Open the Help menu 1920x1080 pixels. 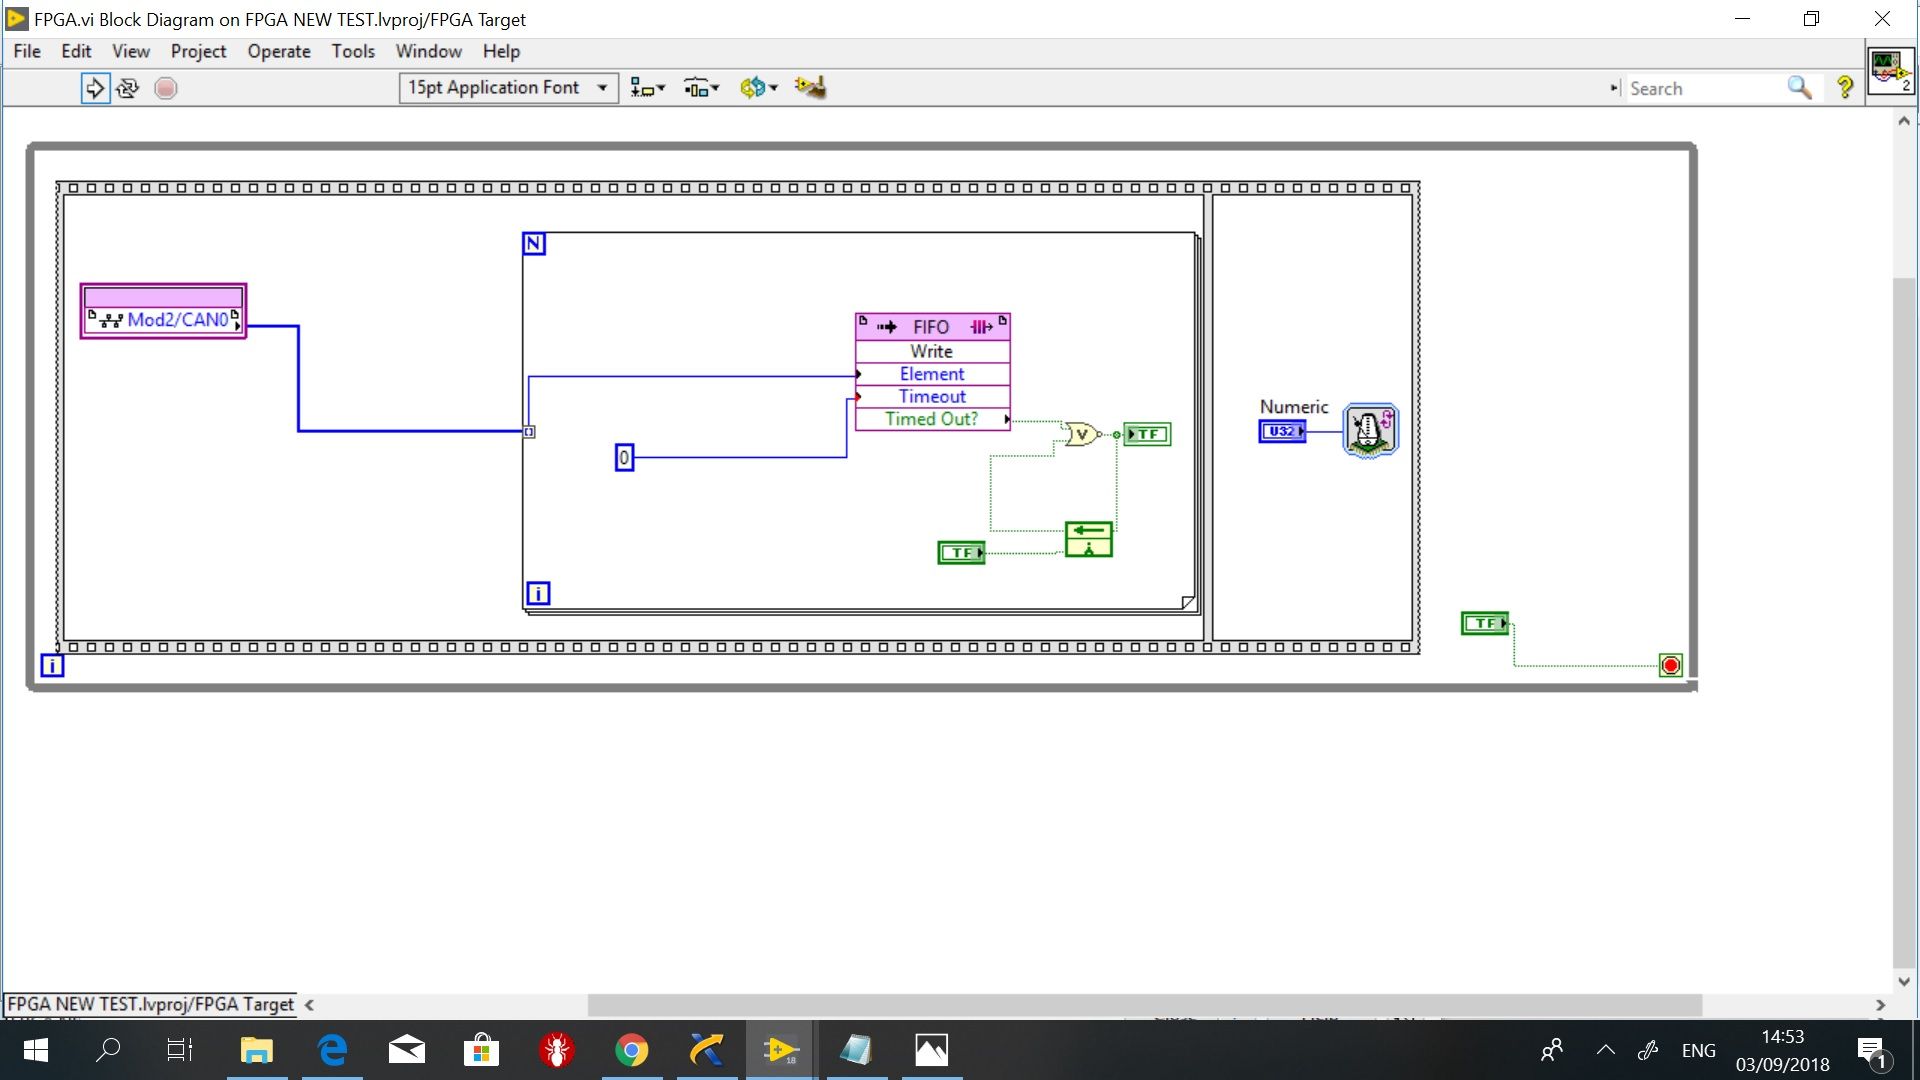(x=501, y=51)
